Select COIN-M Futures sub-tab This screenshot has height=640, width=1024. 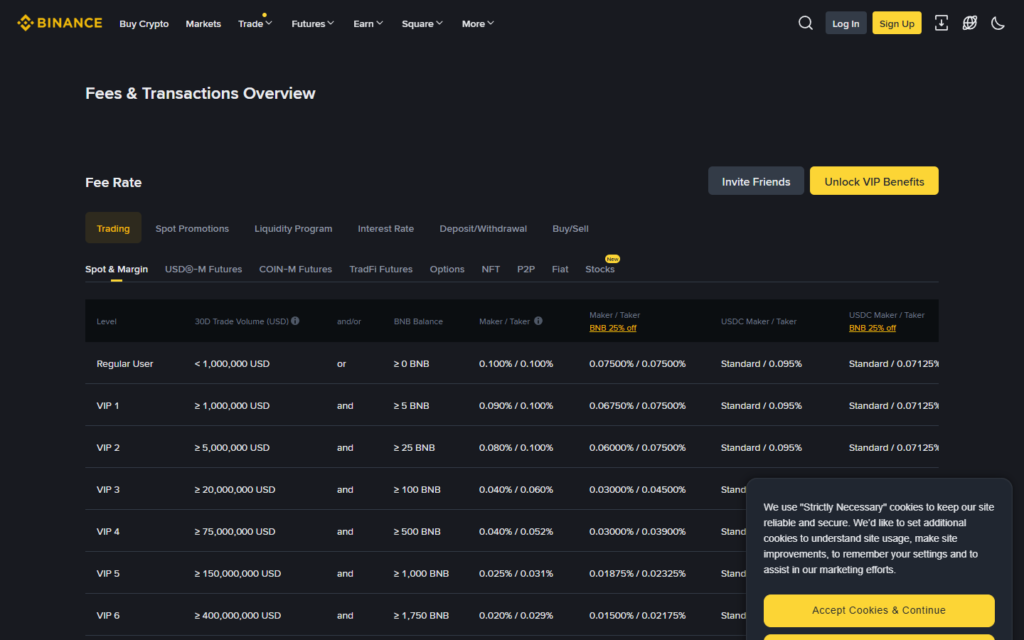[x=295, y=269]
